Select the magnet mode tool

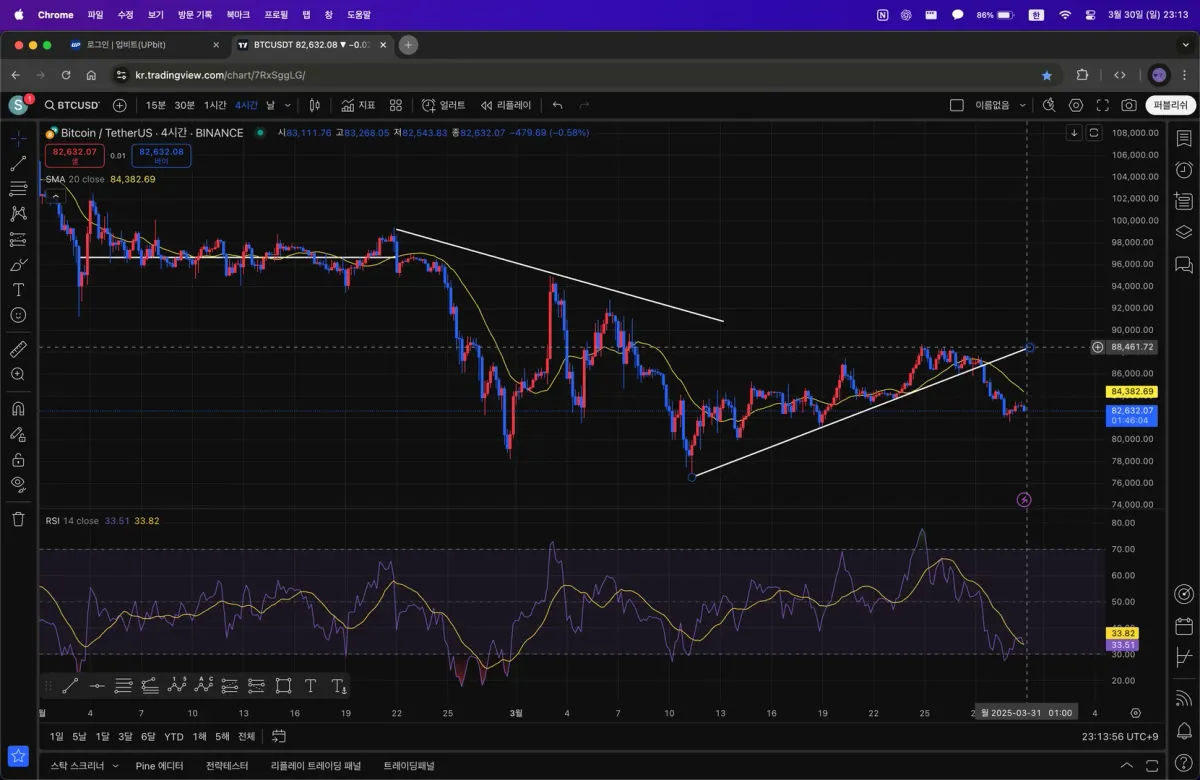point(18,408)
